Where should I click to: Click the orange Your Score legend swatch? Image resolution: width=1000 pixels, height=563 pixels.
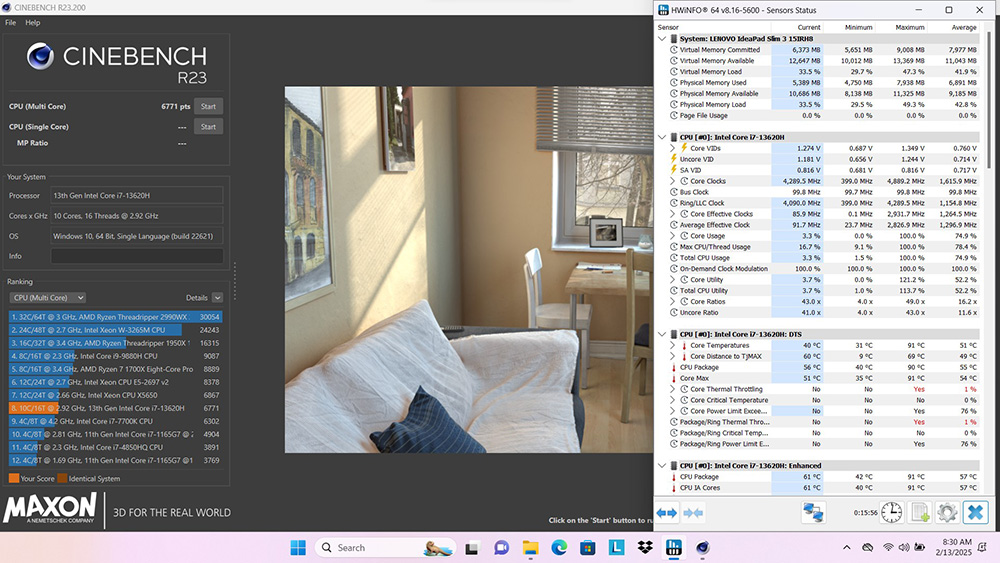[14, 478]
